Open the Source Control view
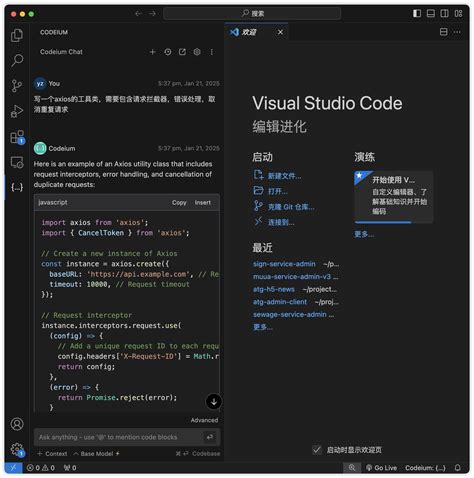474x478 pixels. (x=17, y=86)
